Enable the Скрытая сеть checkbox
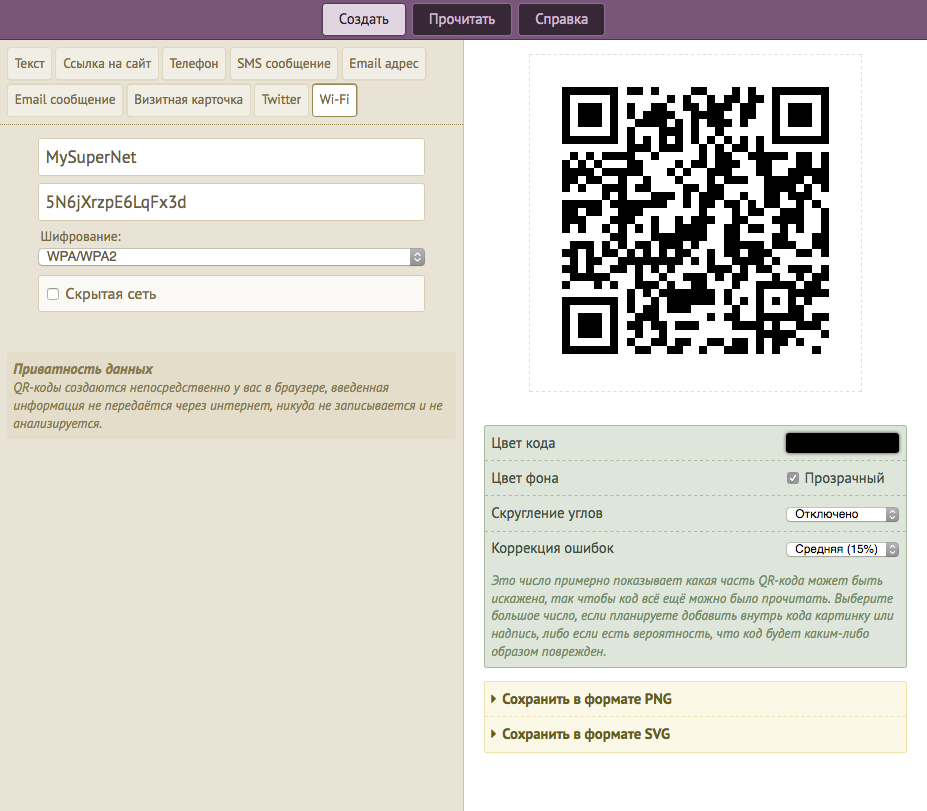927x811 pixels. [53, 294]
